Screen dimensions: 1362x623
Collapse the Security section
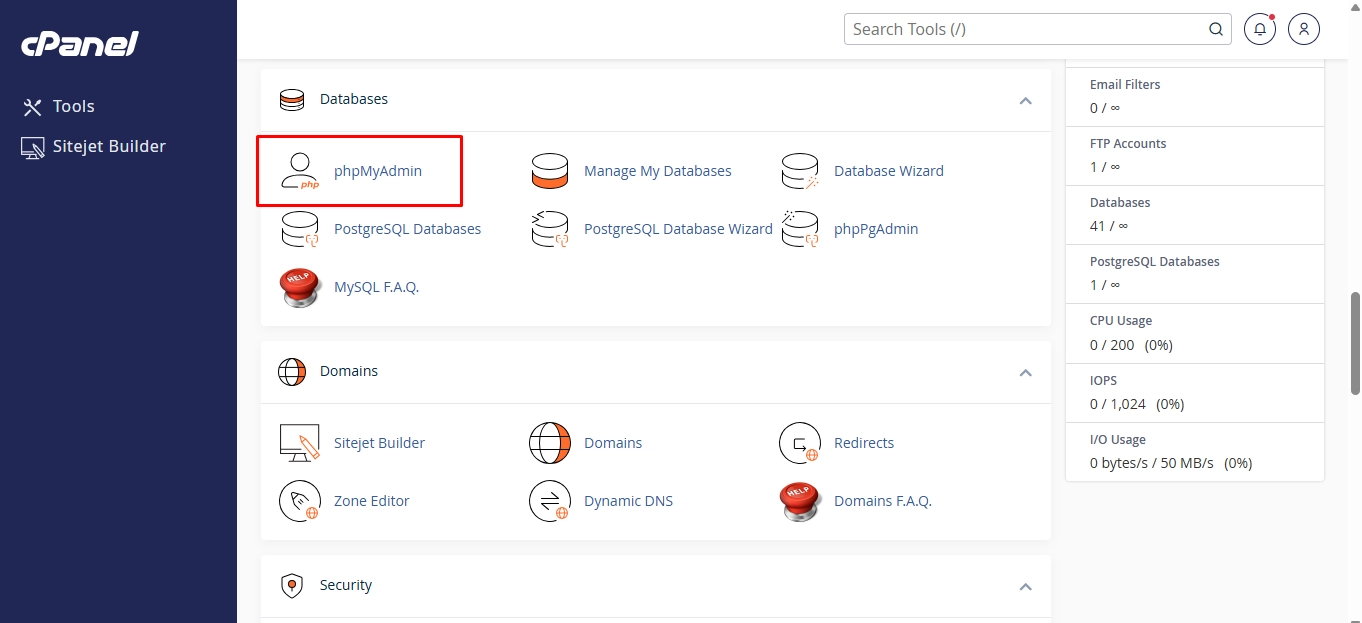tap(1025, 587)
